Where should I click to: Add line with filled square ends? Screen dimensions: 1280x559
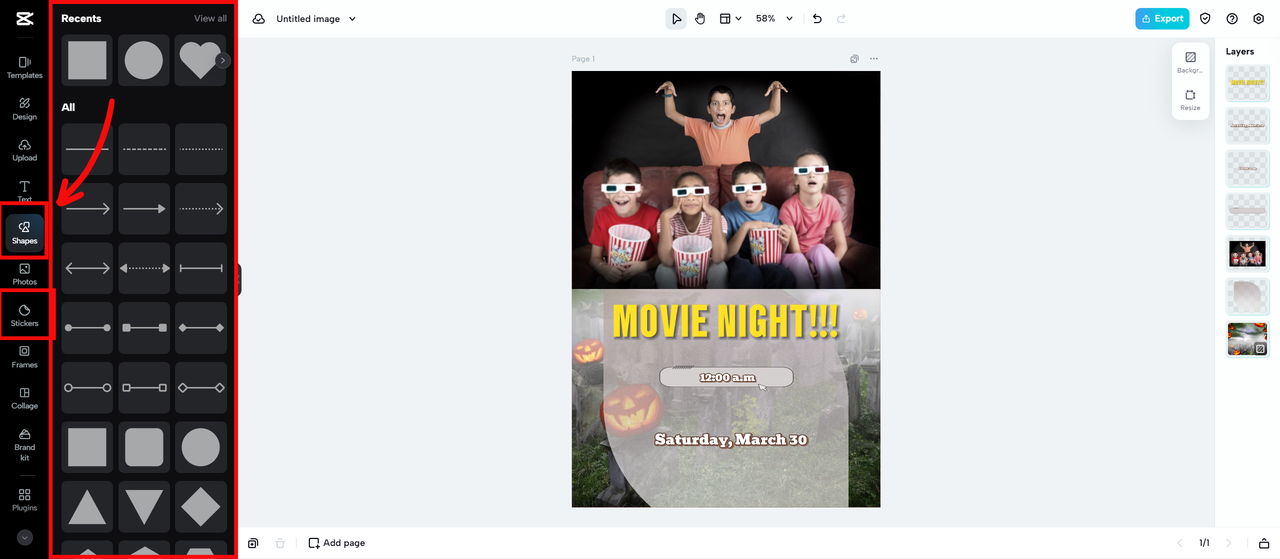point(144,328)
